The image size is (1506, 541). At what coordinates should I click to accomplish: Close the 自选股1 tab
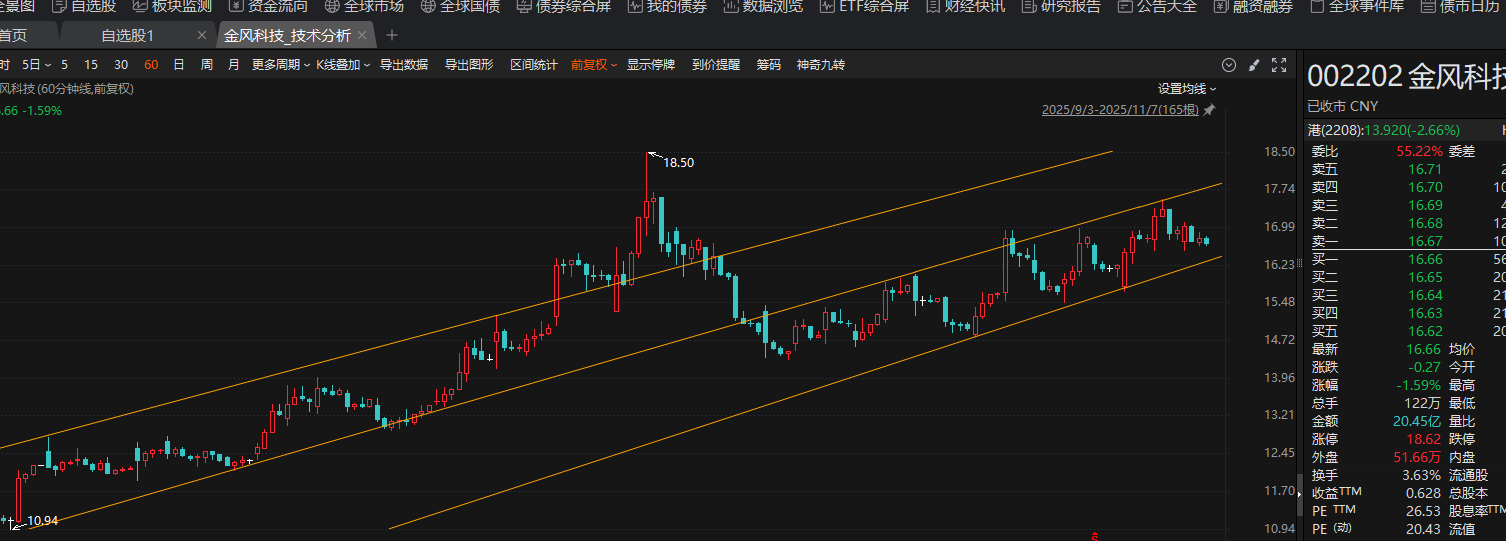(x=202, y=35)
